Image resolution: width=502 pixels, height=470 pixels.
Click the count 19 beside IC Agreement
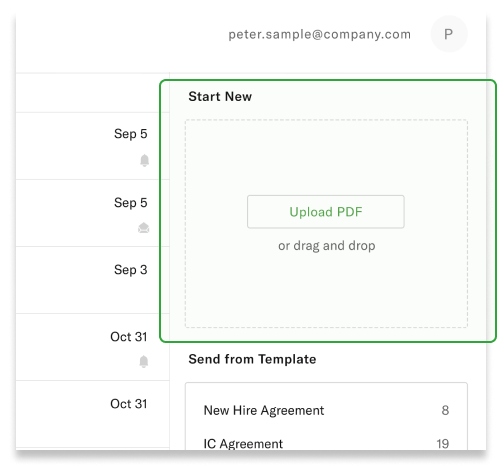[x=443, y=444]
